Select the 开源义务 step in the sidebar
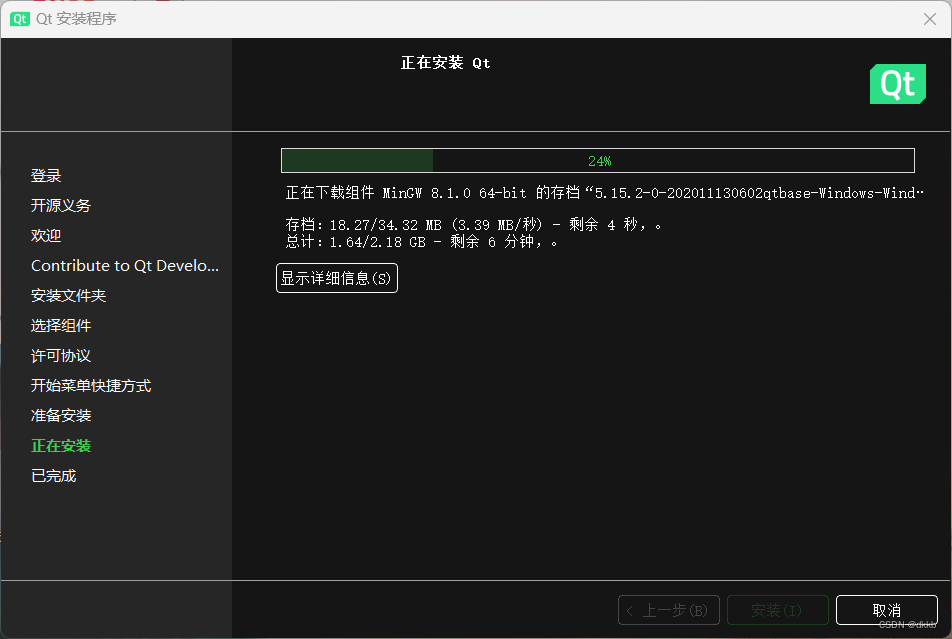Viewport: 952px width, 639px height. coord(61,205)
